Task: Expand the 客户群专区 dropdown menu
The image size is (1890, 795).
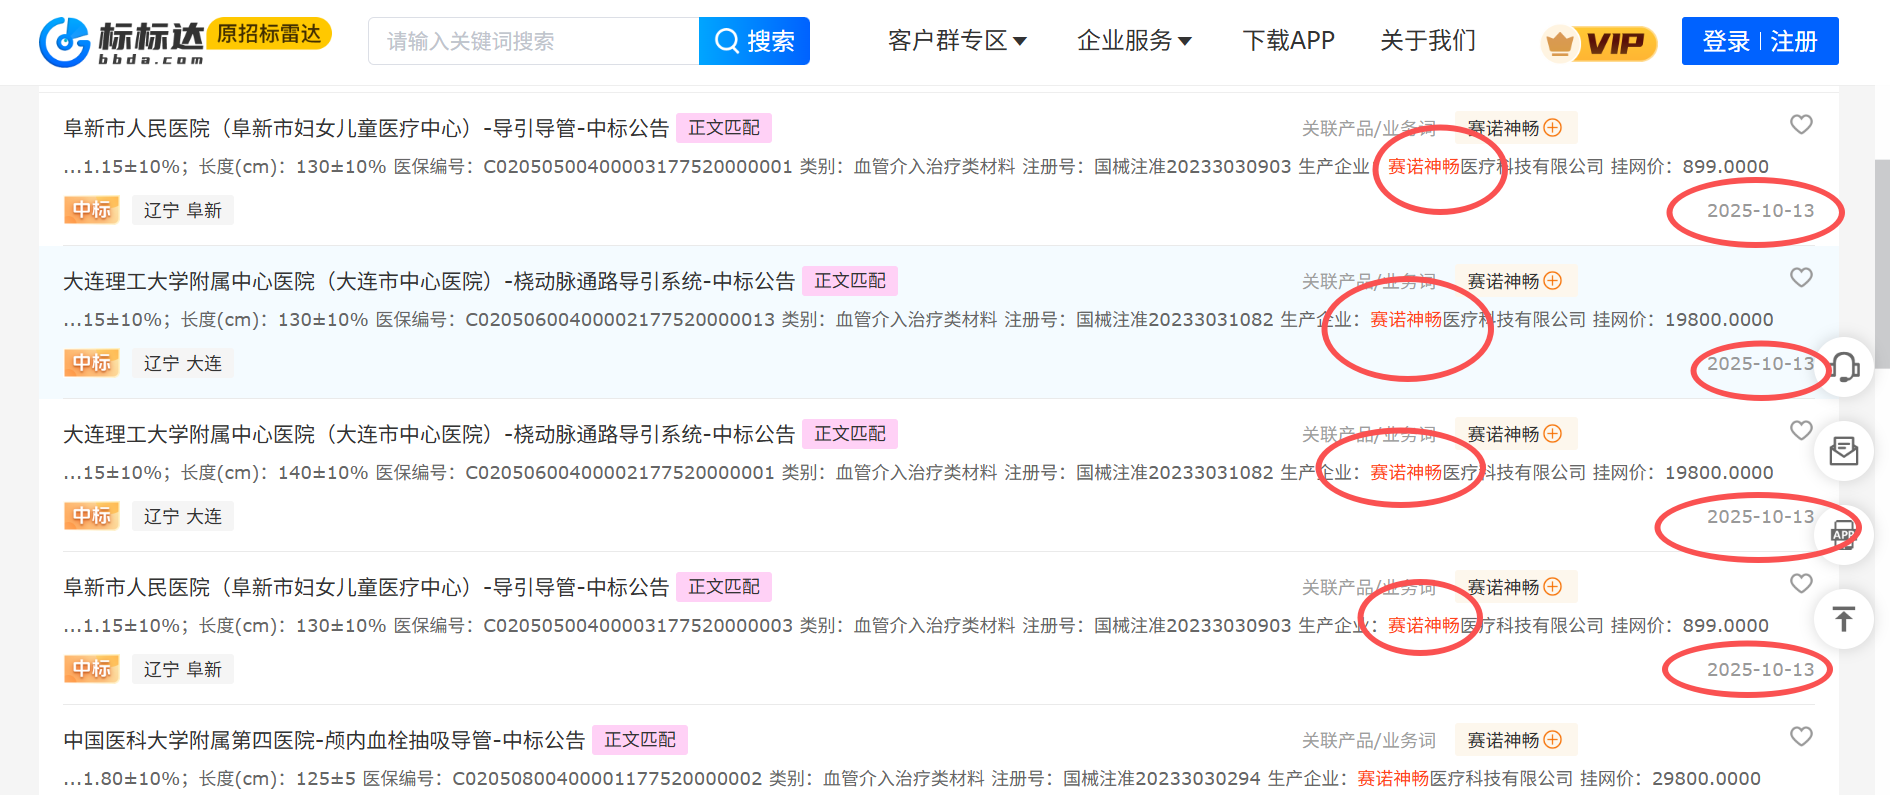Action: 957,41
